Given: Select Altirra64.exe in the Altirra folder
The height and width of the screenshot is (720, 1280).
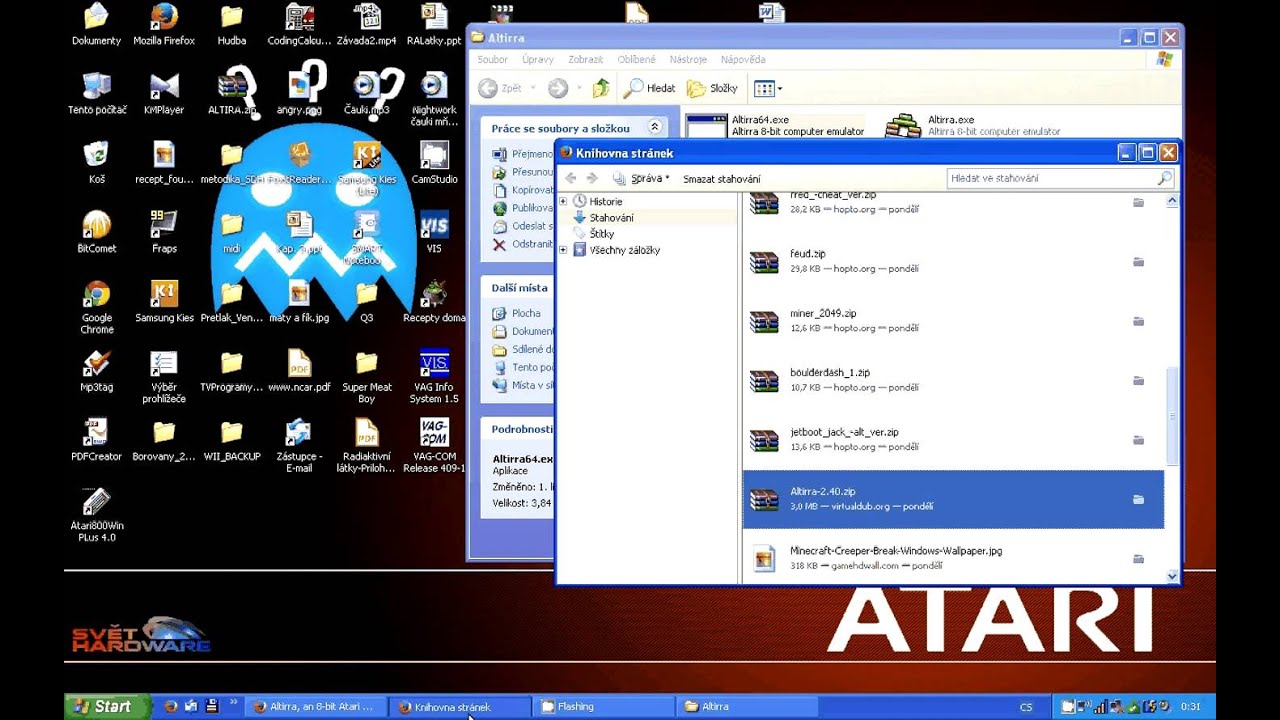Looking at the screenshot, I should coord(776,125).
